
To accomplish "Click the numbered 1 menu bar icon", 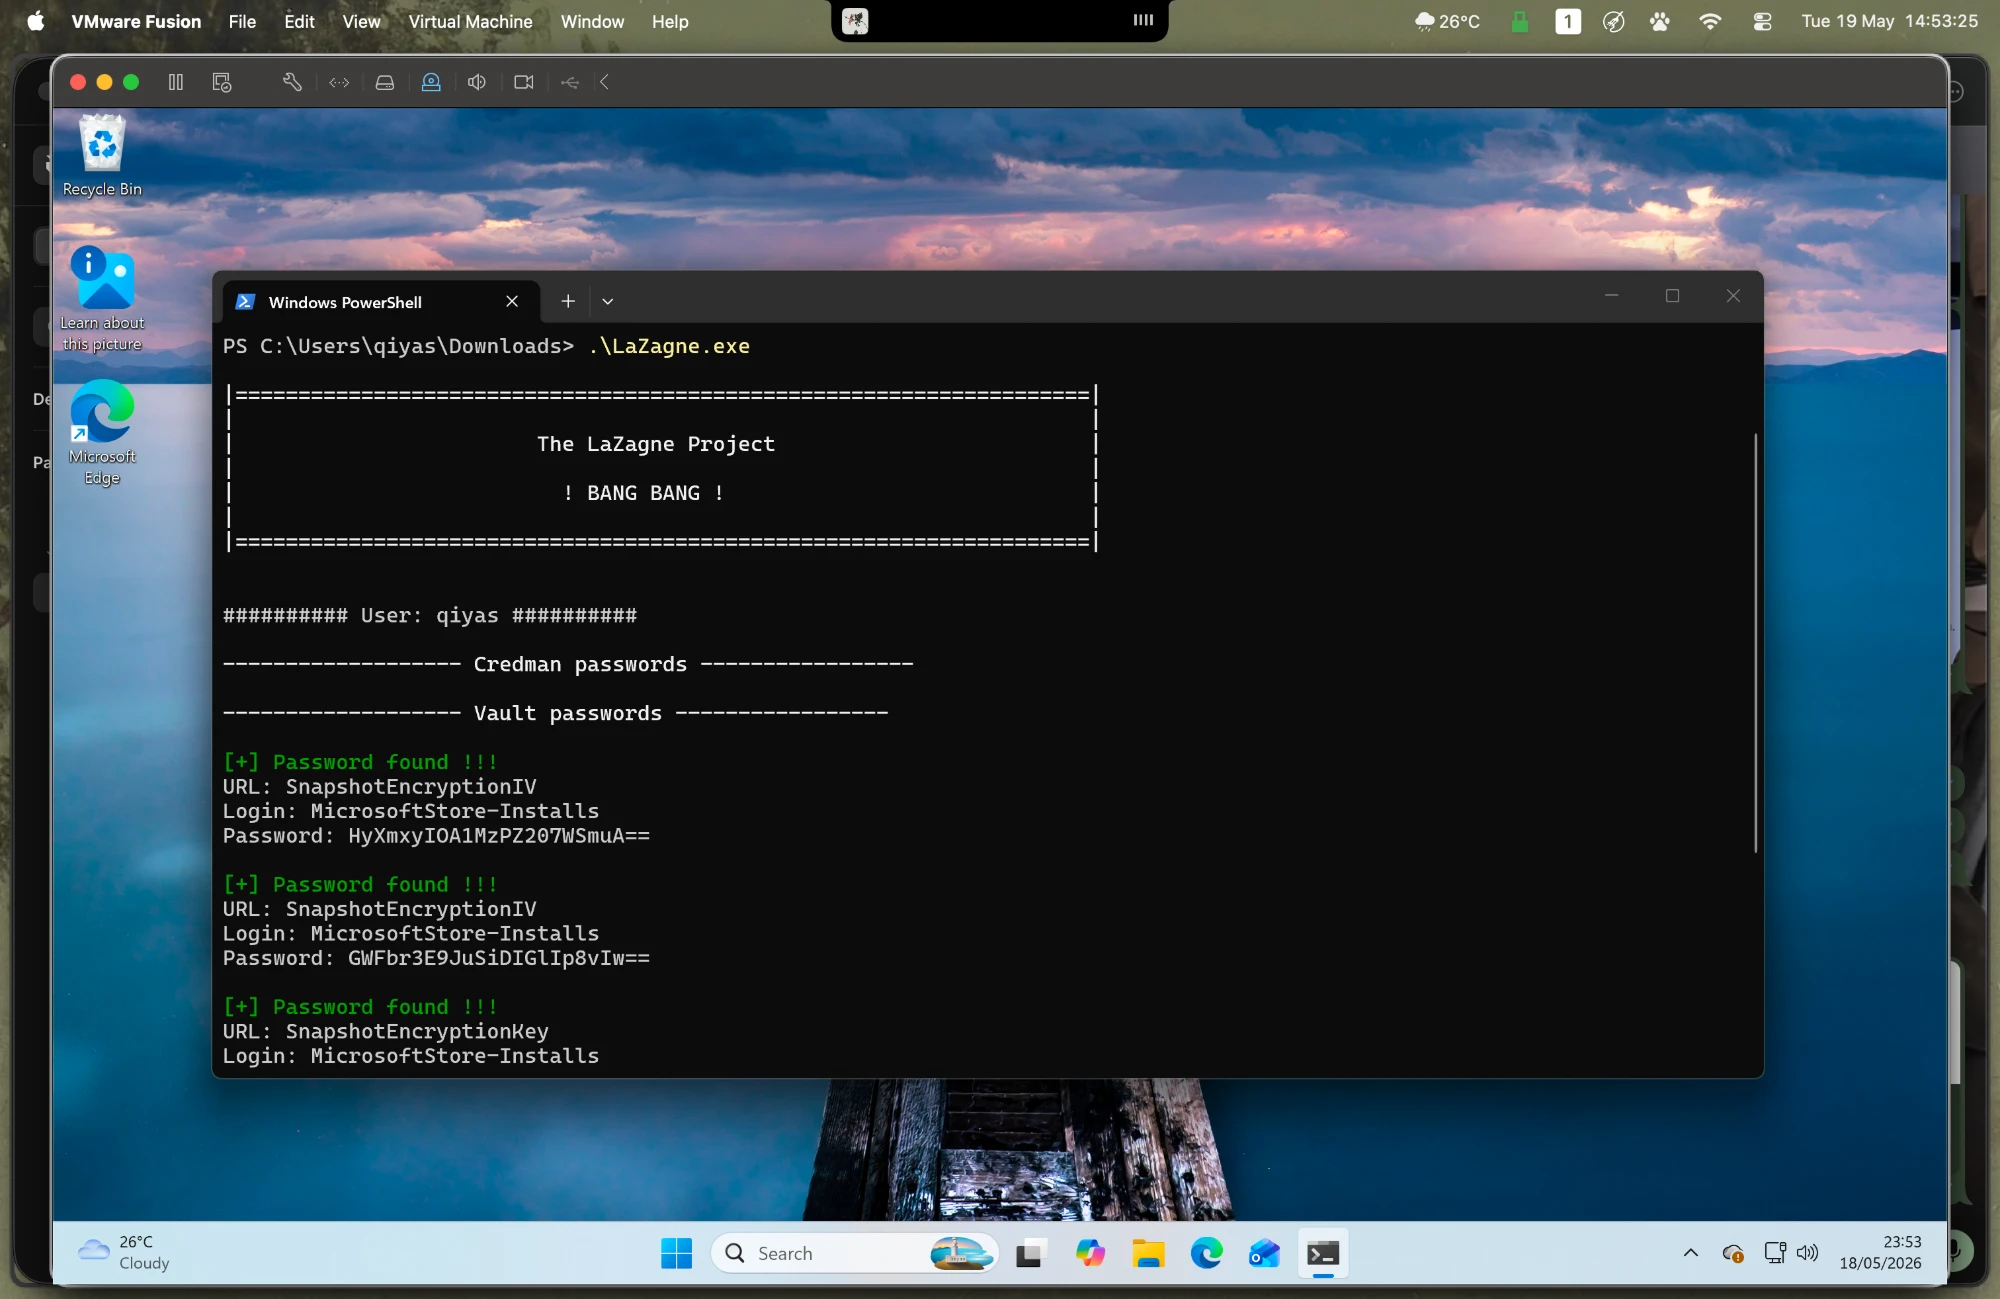I will (1568, 21).
